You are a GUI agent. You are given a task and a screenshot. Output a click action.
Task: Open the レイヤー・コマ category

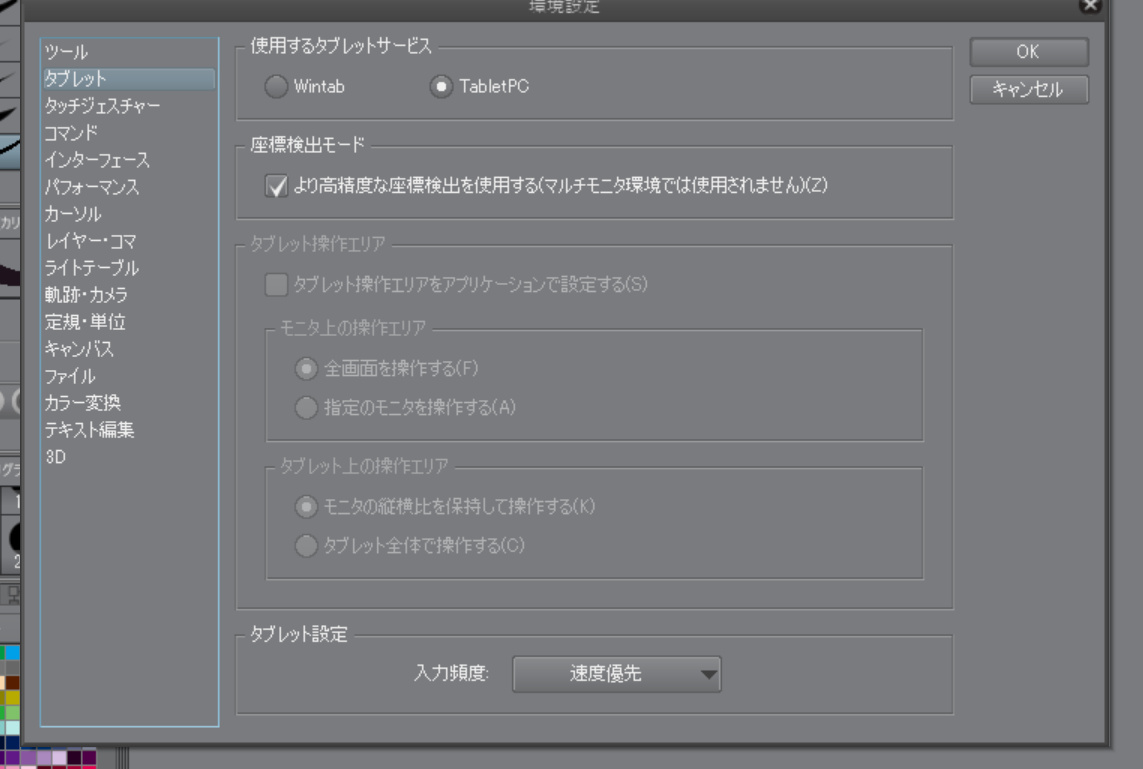click(x=129, y=241)
